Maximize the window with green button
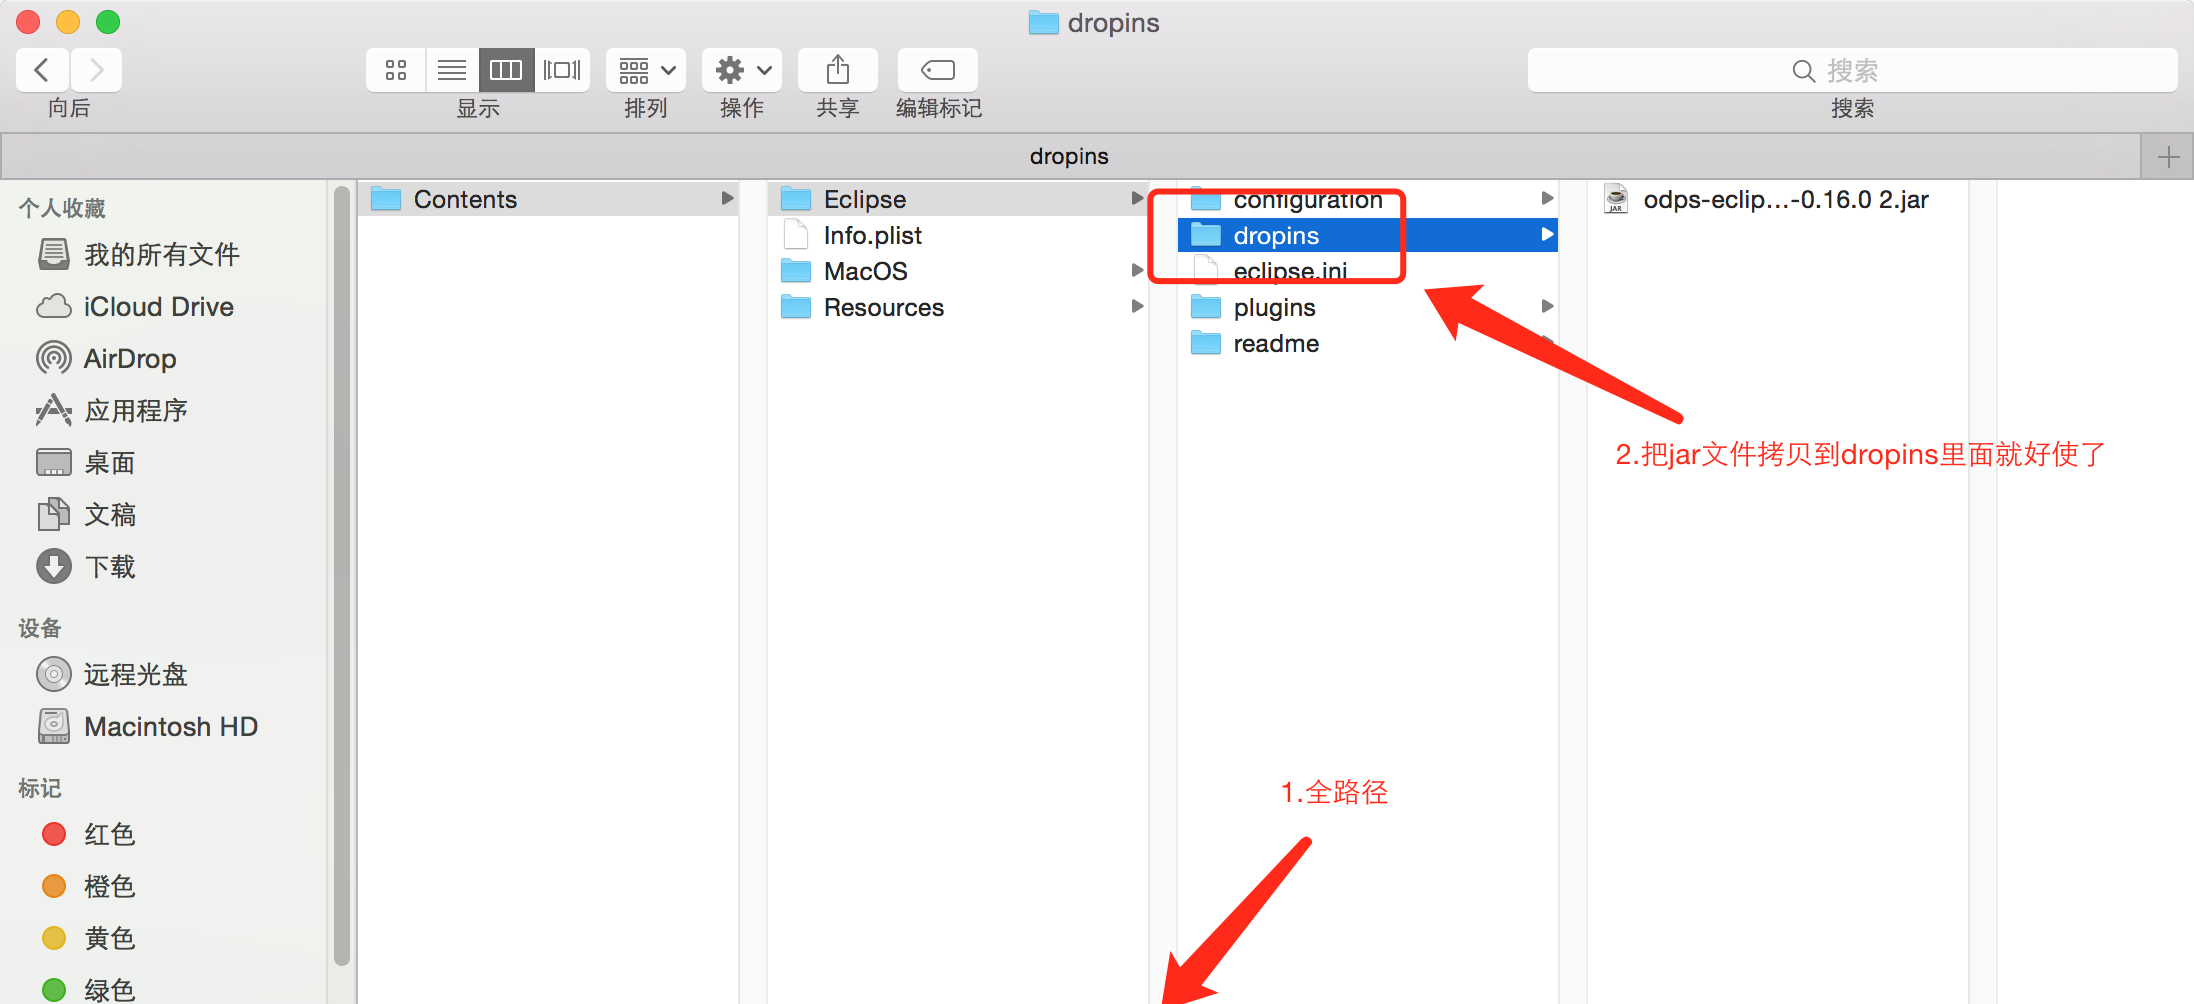Screen dimensions: 2194x1004 (108, 22)
